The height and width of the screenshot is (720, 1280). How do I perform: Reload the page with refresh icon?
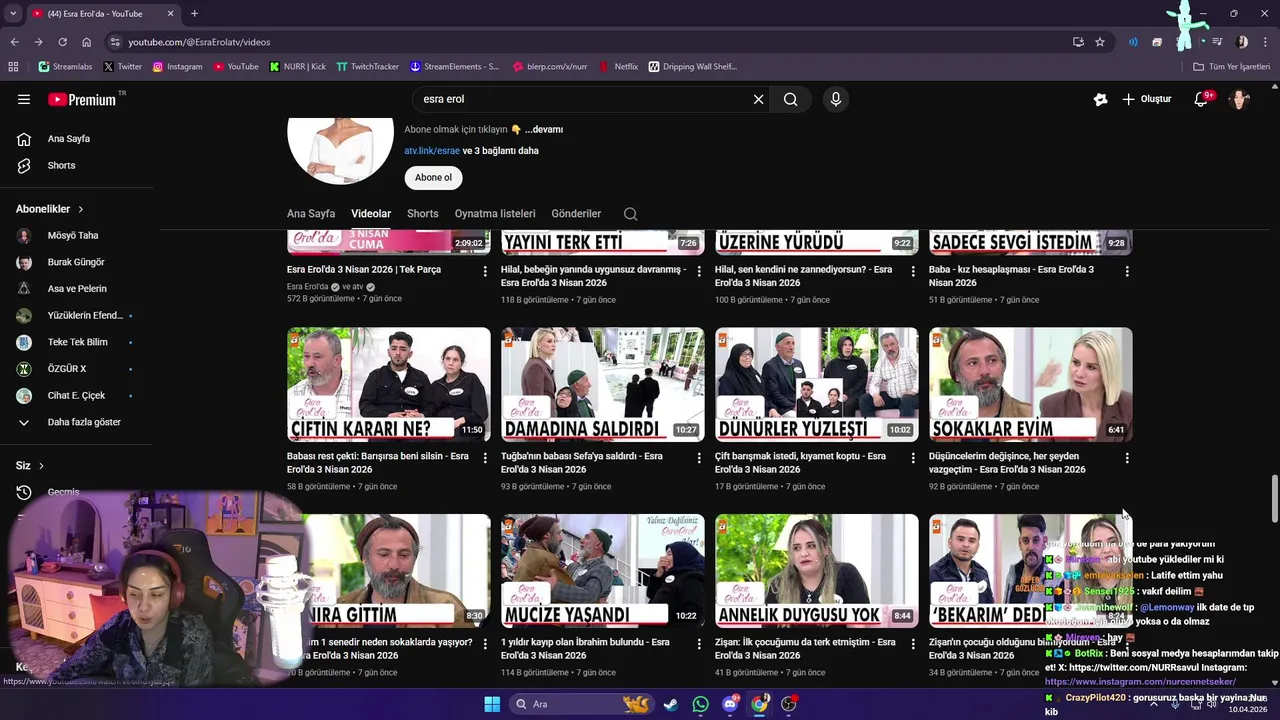pyautogui.click(x=62, y=42)
